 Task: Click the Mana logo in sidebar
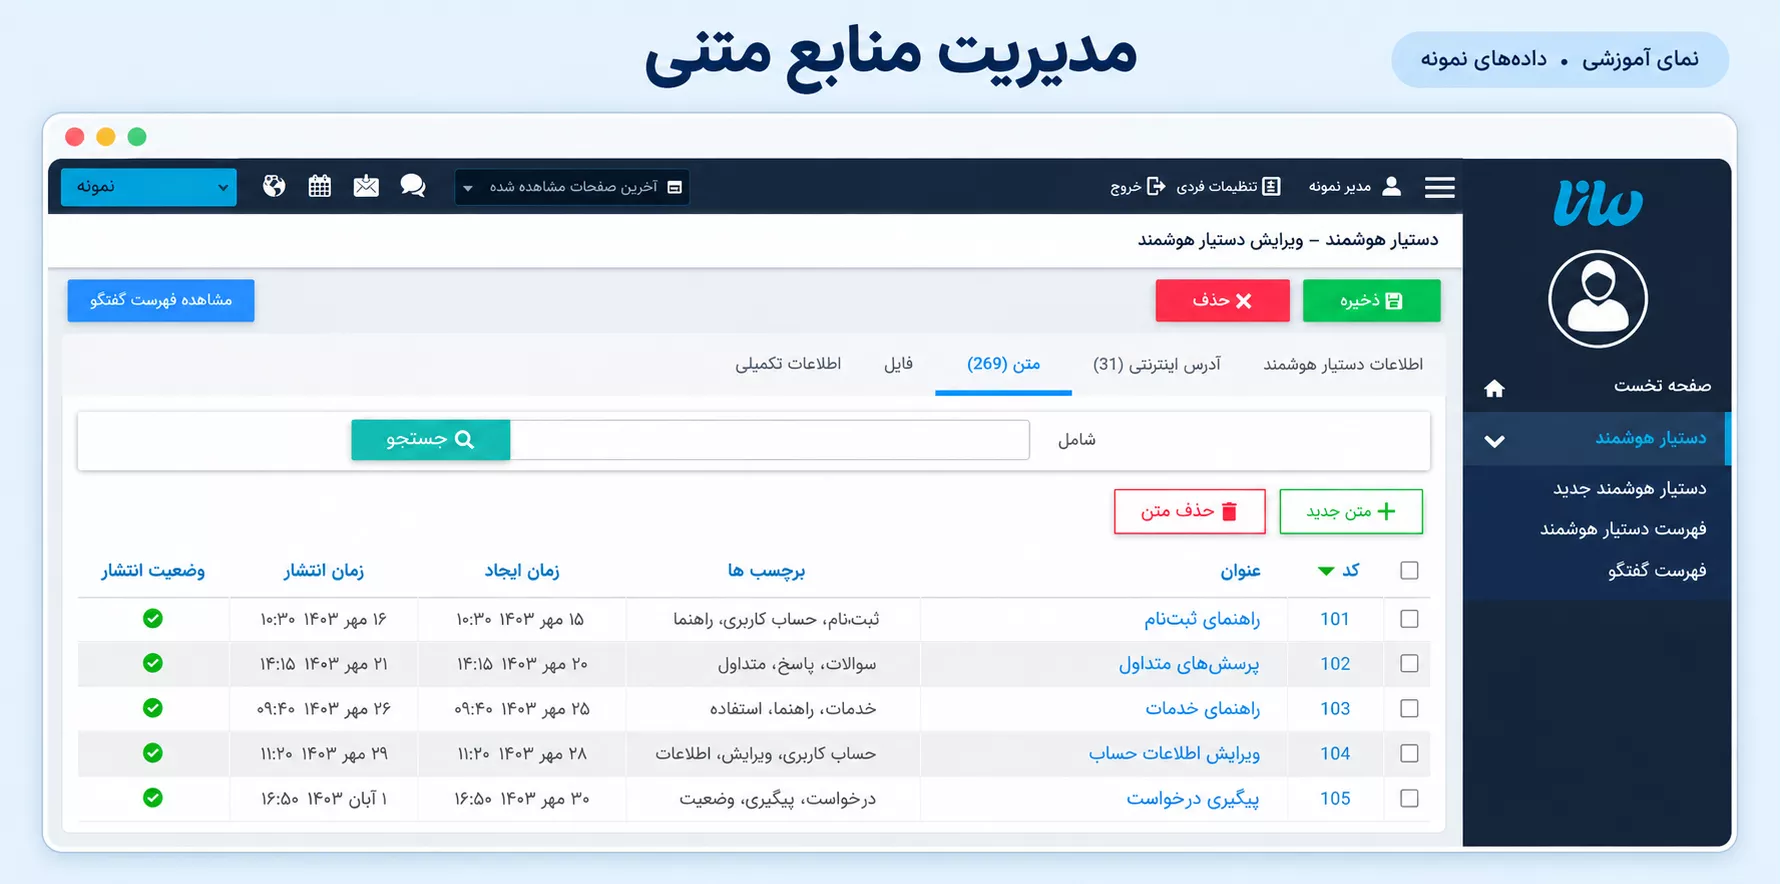(x=1597, y=203)
